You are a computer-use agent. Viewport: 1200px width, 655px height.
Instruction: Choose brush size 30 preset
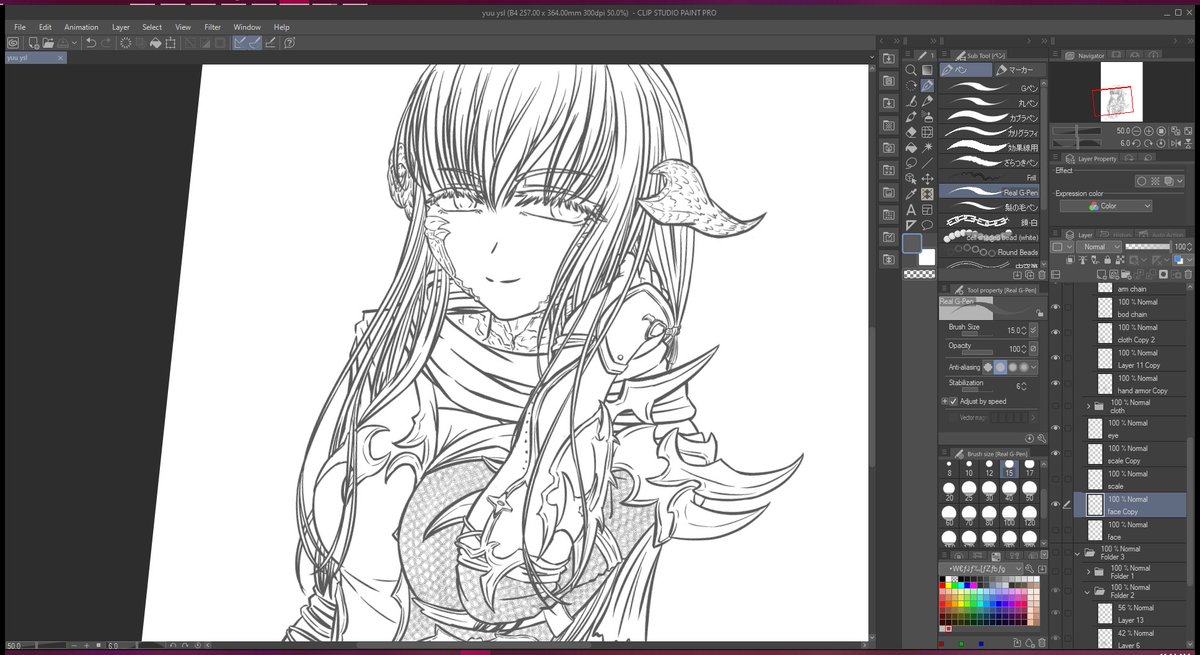[989, 489]
